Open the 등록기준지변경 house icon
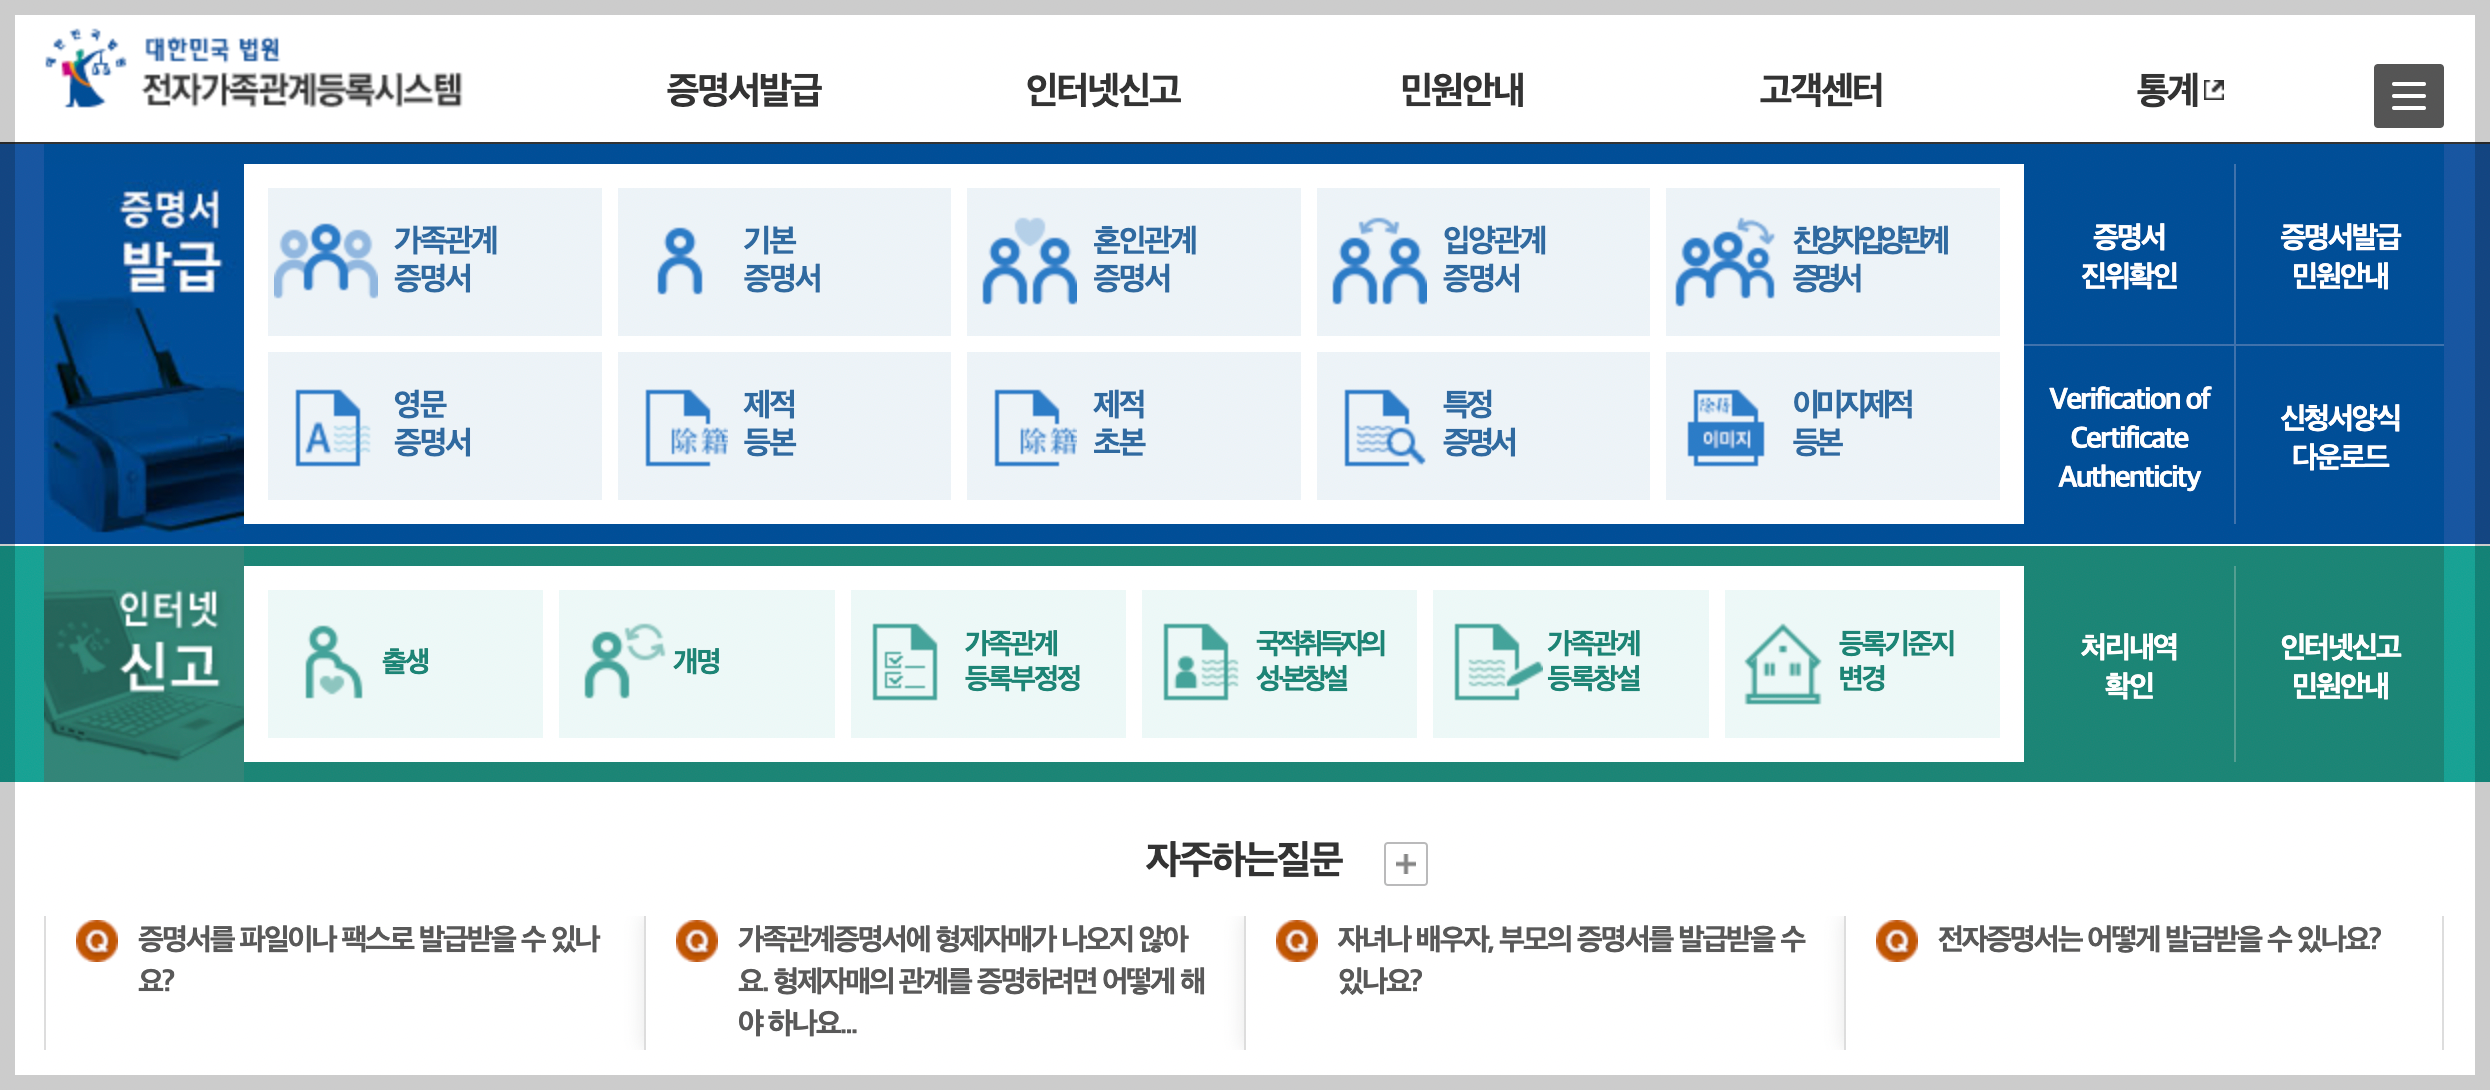 tap(1782, 663)
